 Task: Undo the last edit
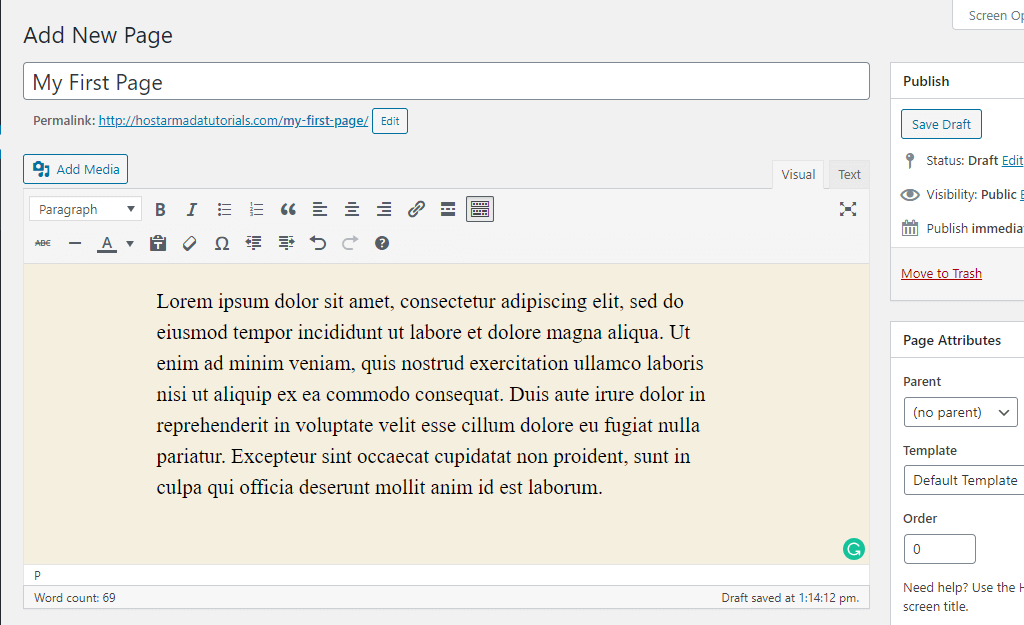(x=318, y=244)
